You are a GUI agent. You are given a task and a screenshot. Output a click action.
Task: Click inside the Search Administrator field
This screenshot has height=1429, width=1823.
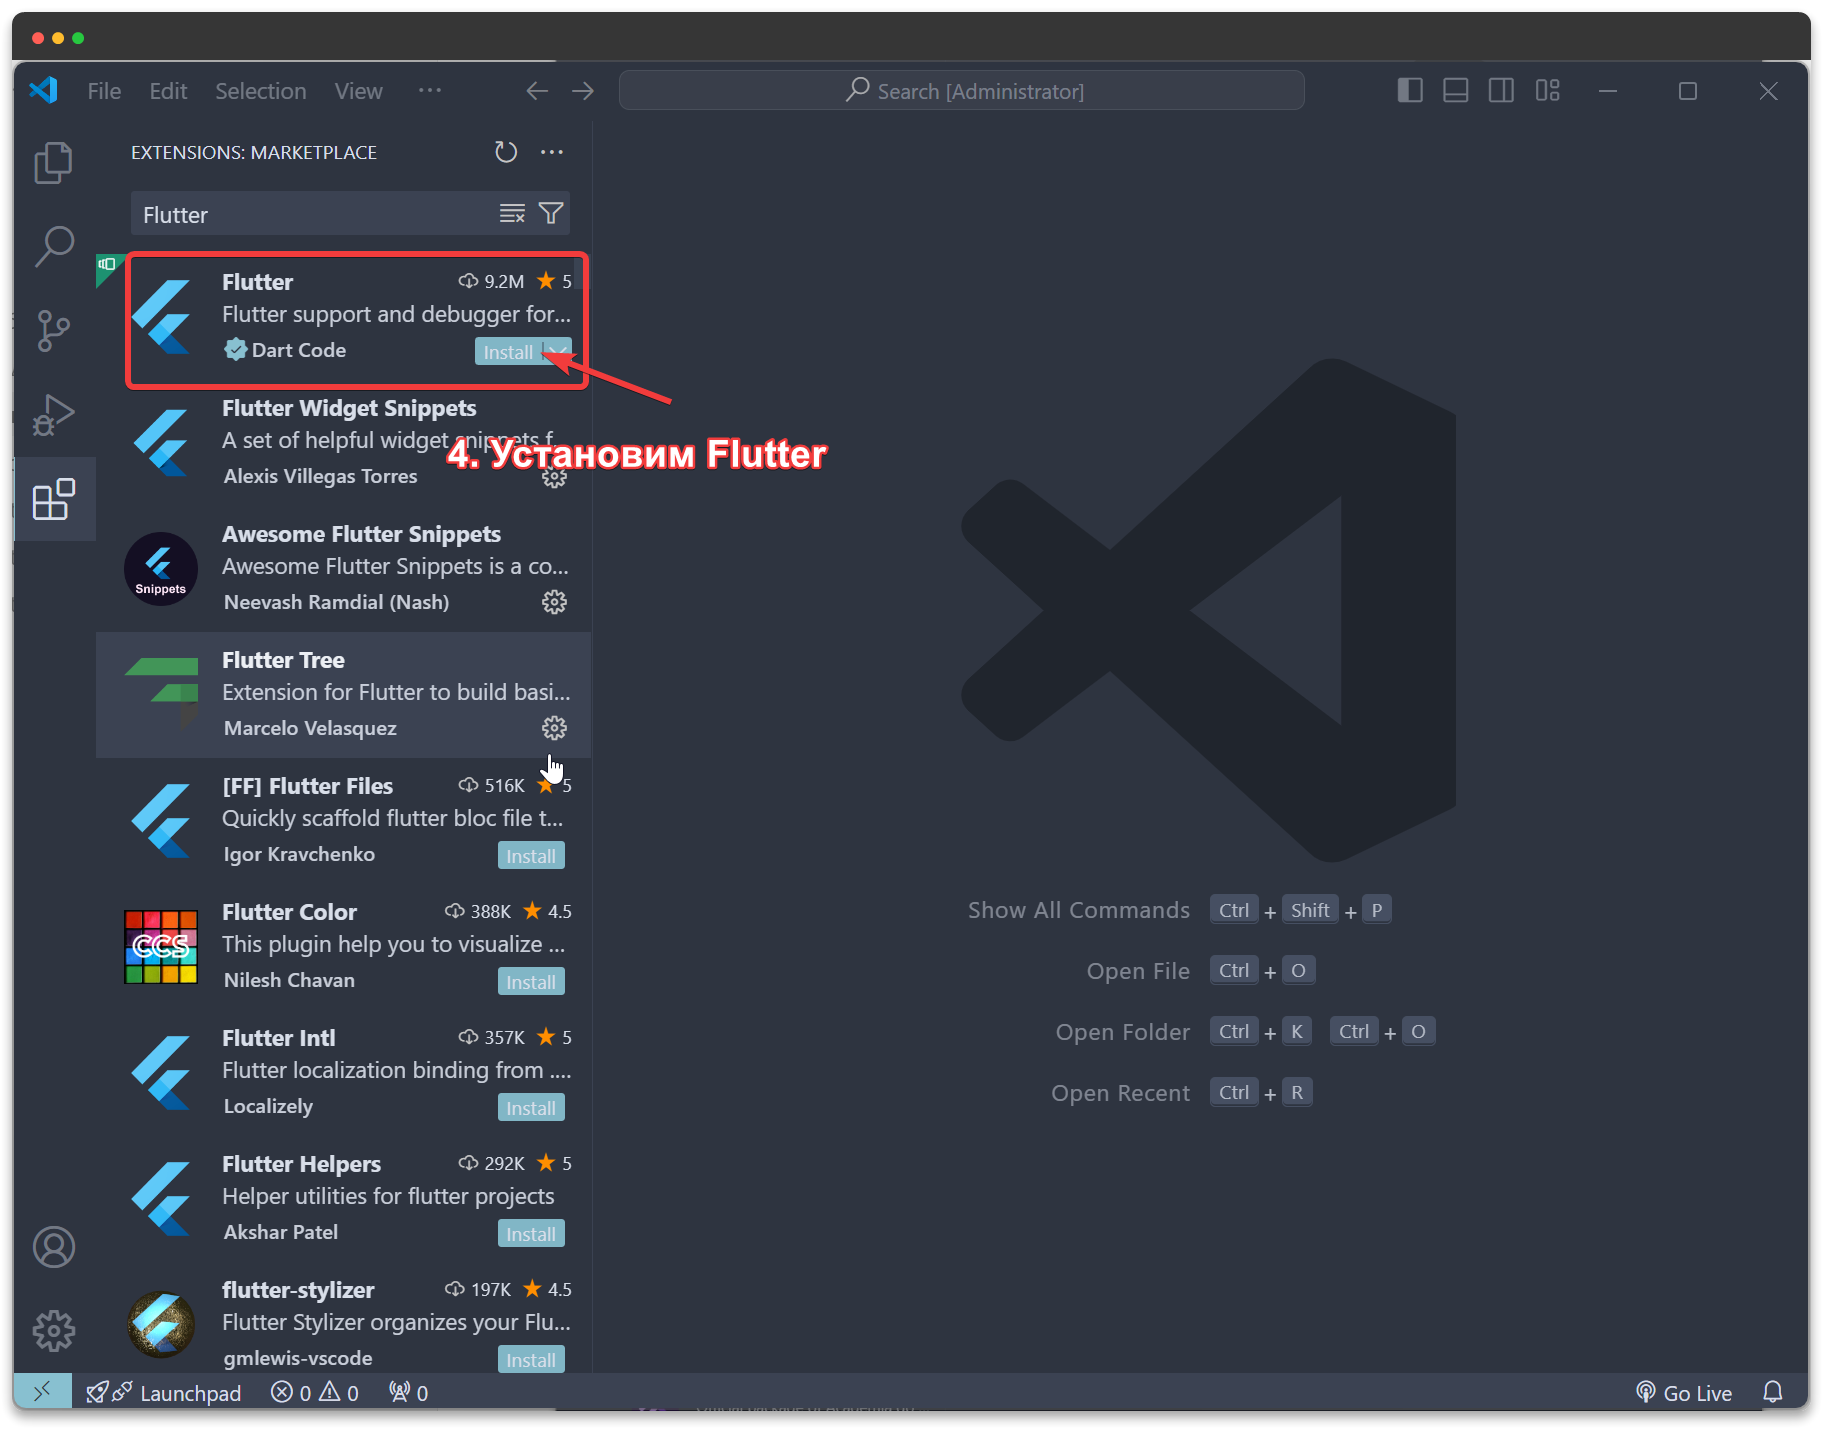(961, 90)
